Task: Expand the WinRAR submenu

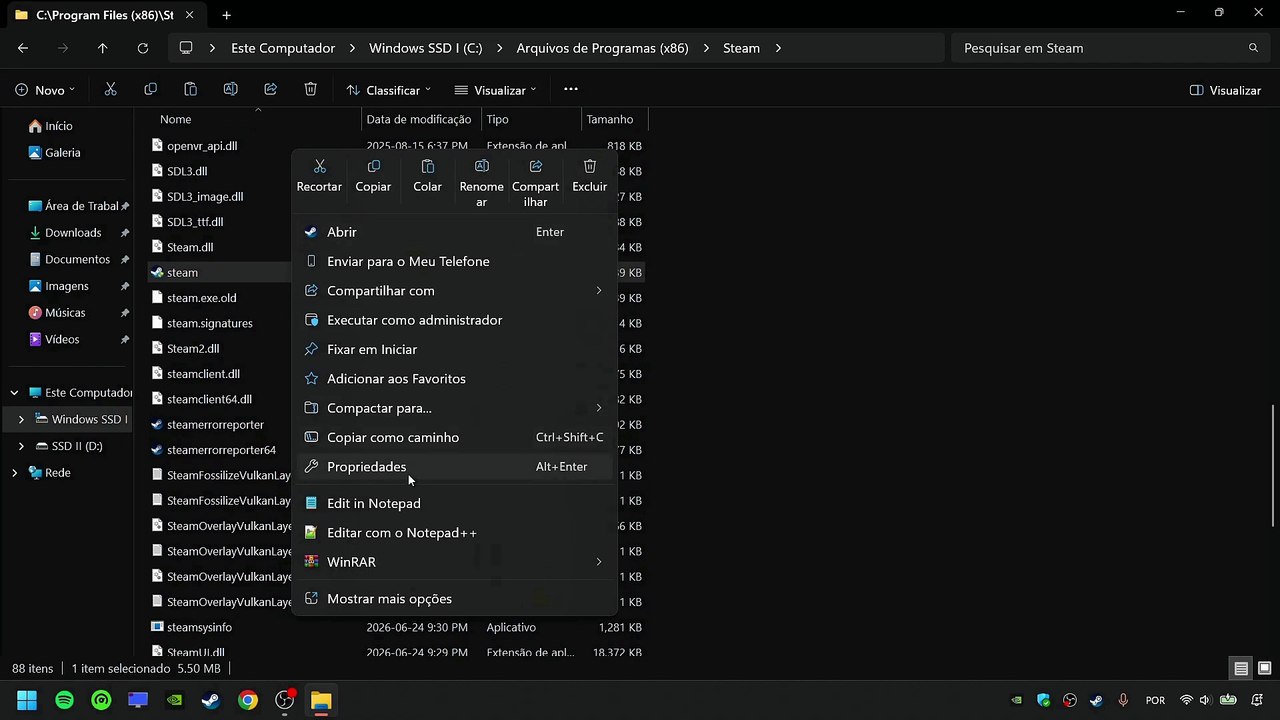Action: 454,562
